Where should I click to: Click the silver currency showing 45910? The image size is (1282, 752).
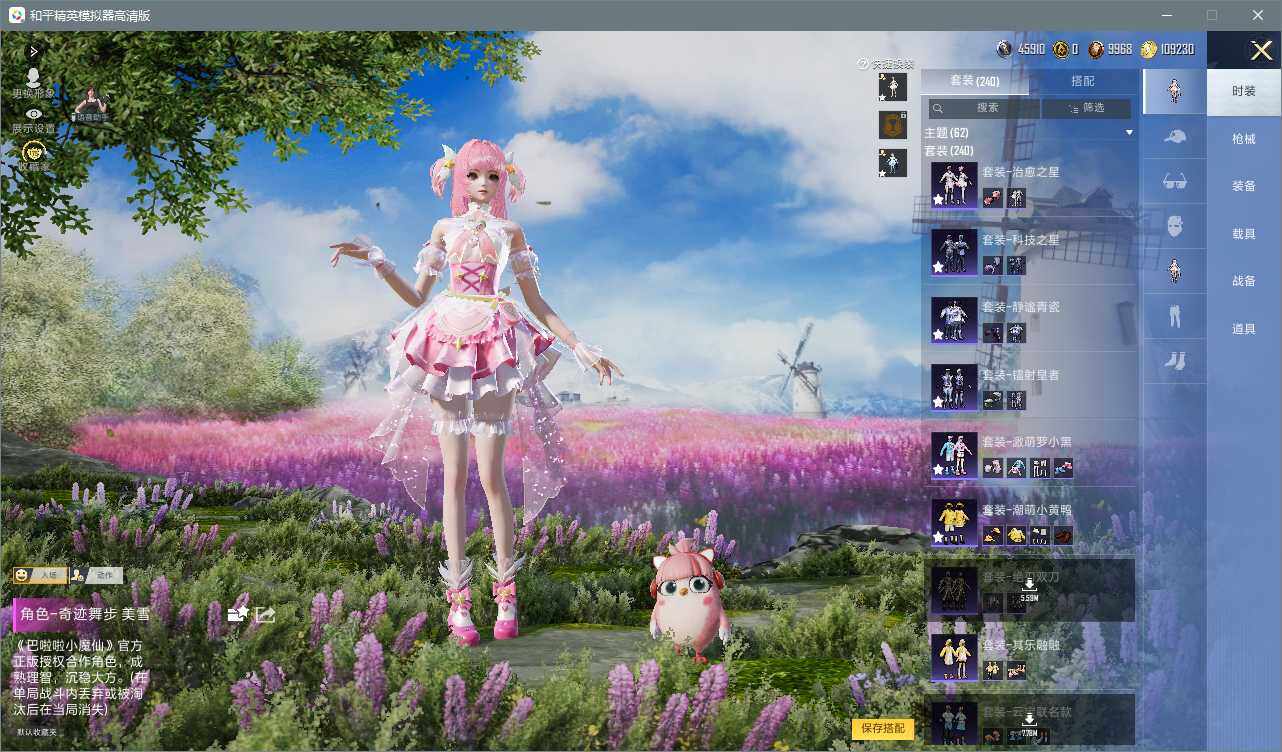[x=1021, y=49]
